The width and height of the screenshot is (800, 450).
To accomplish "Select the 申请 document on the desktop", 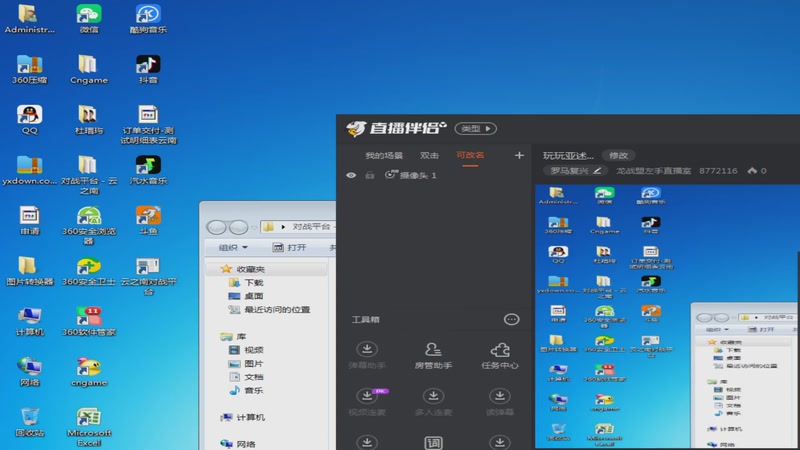I will point(29,220).
